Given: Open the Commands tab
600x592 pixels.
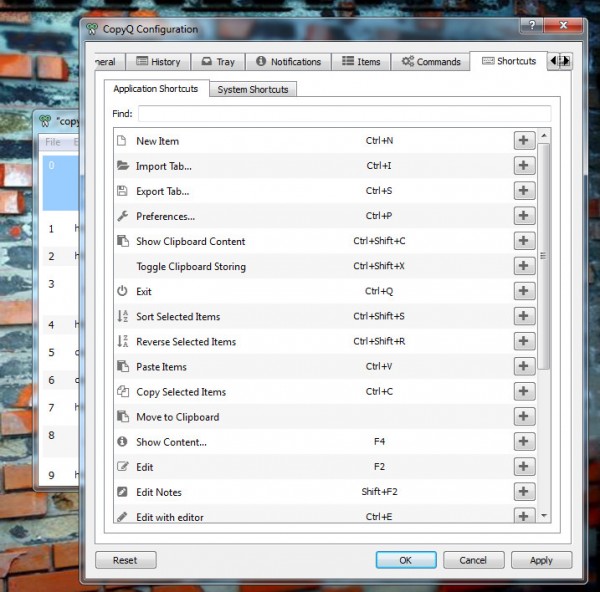Looking at the screenshot, I should coord(430,62).
